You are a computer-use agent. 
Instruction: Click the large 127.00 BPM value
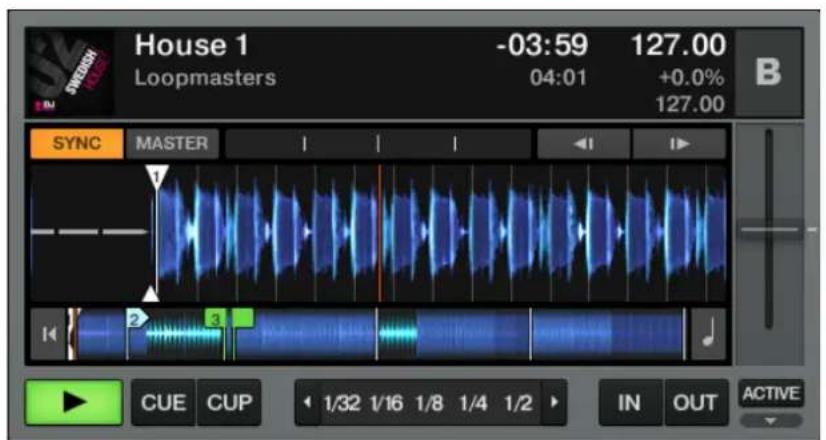[x=678, y=45]
